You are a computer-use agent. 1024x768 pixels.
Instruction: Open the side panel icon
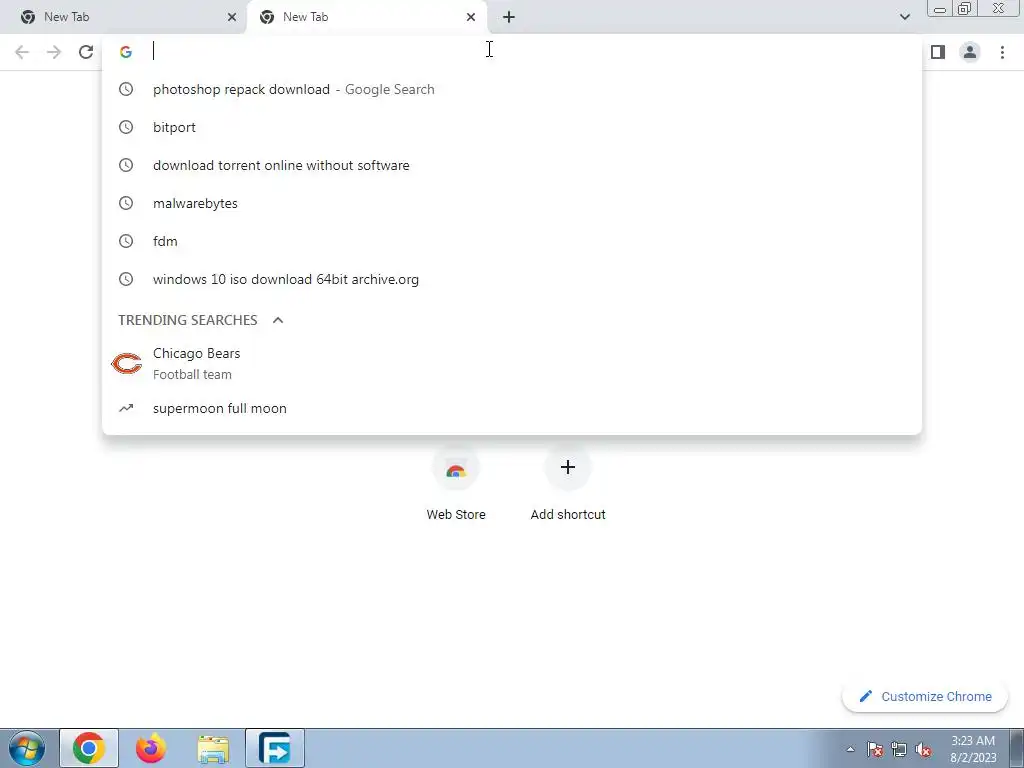coord(938,52)
